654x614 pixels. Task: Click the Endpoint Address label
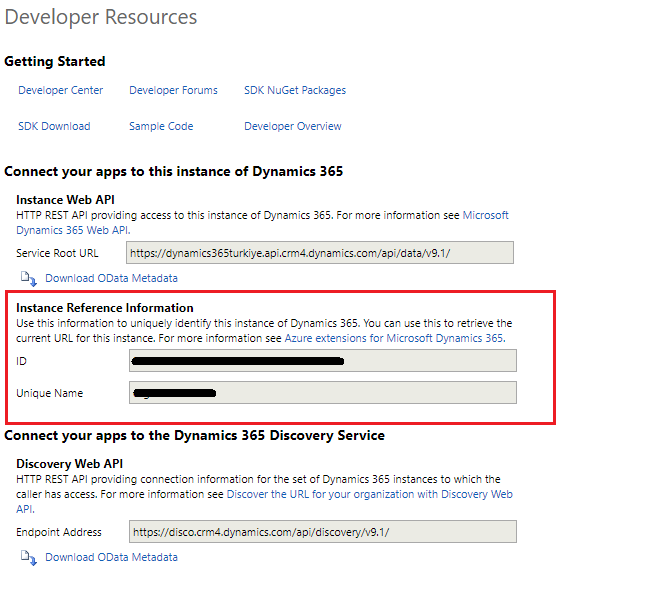59,532
